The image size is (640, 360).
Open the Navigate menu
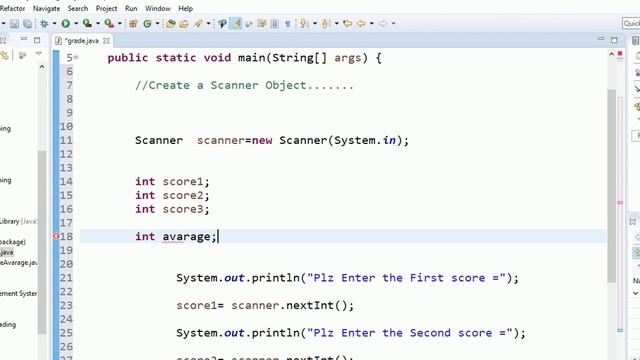(x=47, y=8)
